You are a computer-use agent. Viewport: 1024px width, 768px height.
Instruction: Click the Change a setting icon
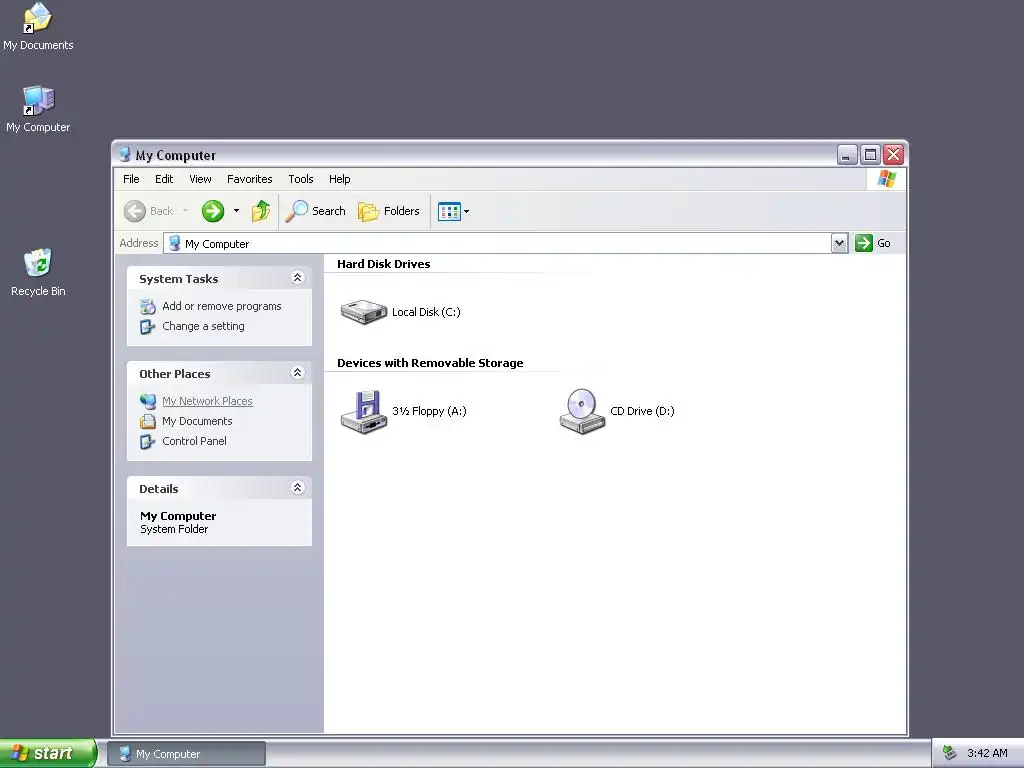tap(148, 327)
